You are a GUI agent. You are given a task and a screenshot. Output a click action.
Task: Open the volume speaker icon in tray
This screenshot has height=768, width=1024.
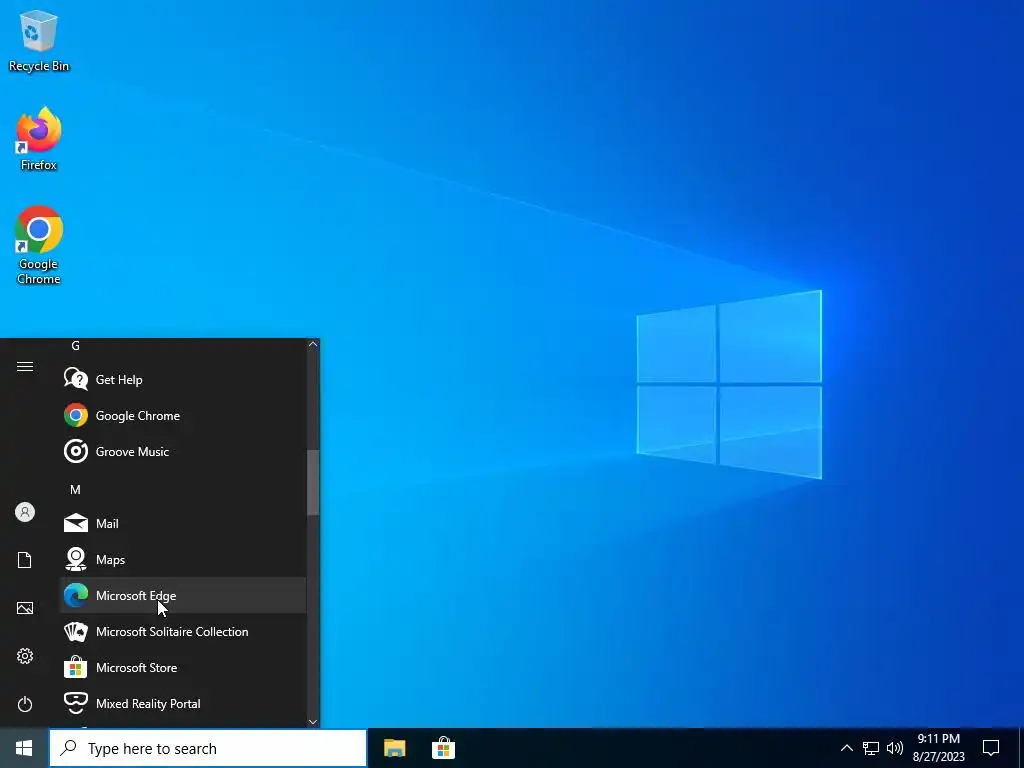pyautogui.click(x=895, y=748)
